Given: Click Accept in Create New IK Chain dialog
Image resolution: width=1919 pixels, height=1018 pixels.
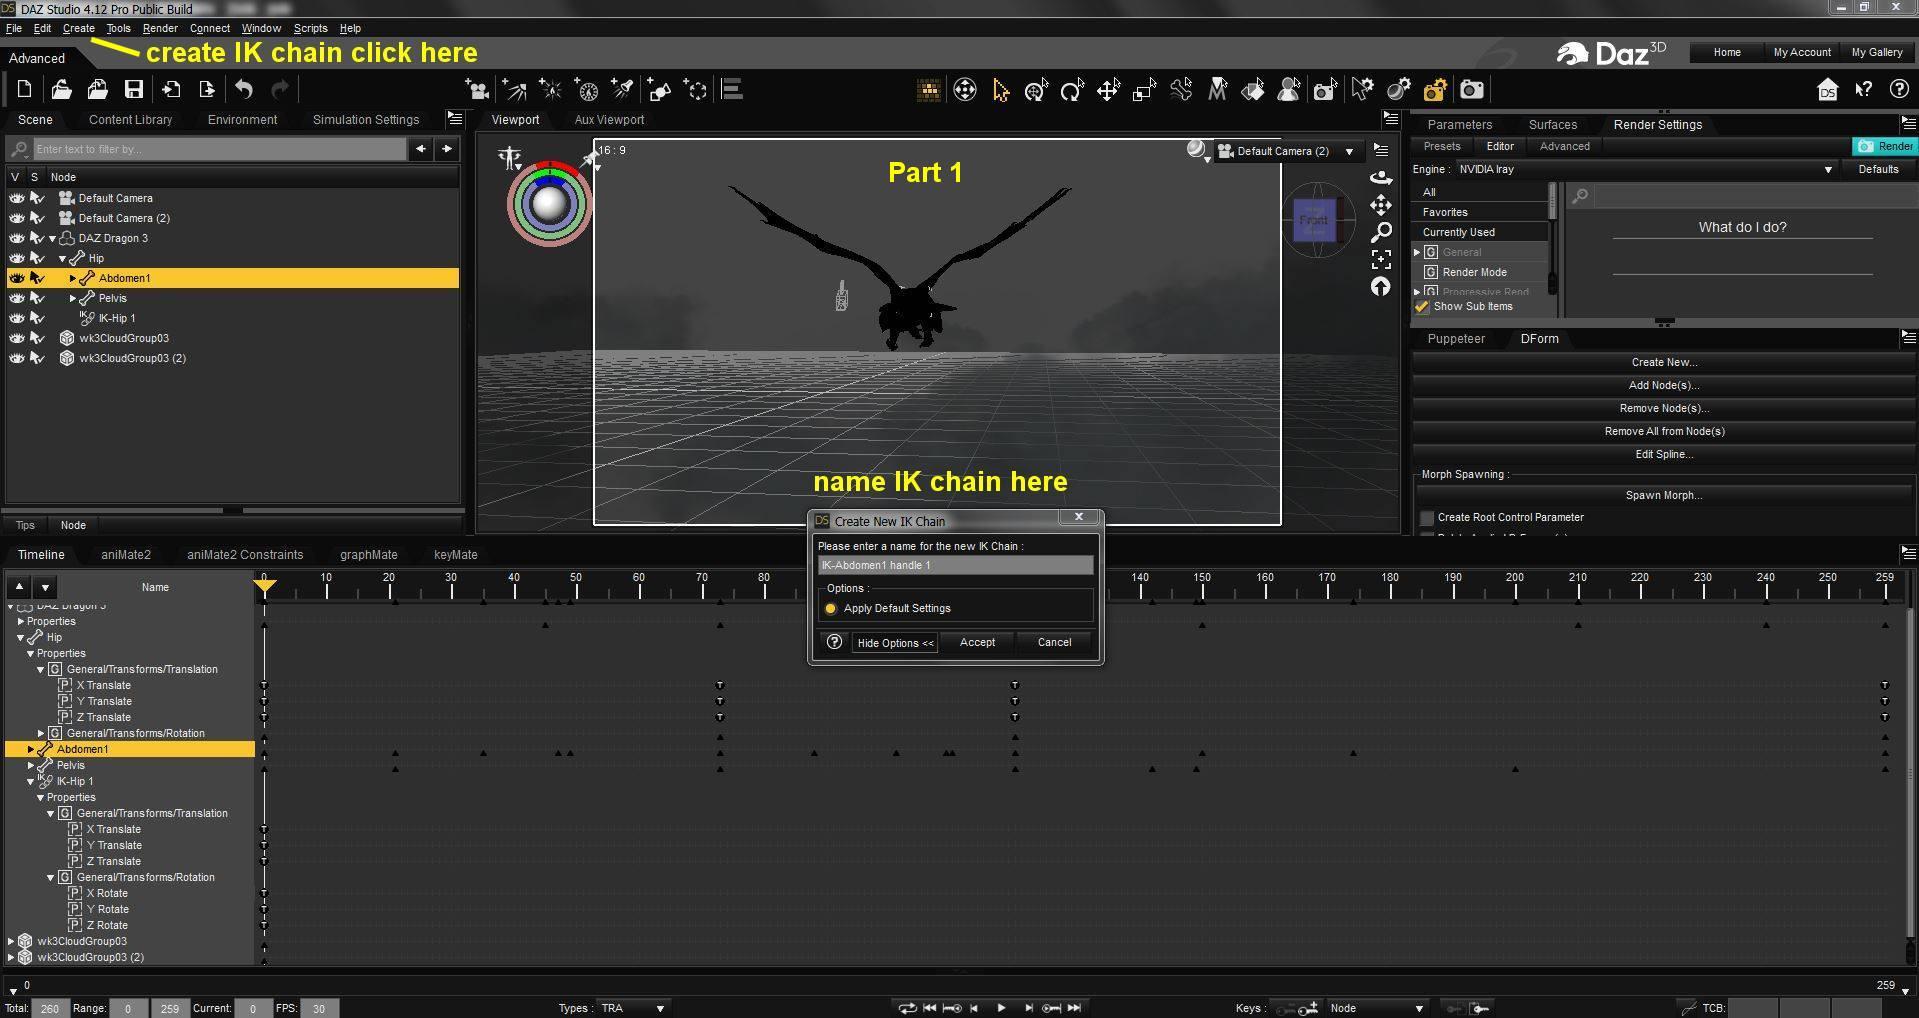Looking at the screenshot, I should click(977, 643).
